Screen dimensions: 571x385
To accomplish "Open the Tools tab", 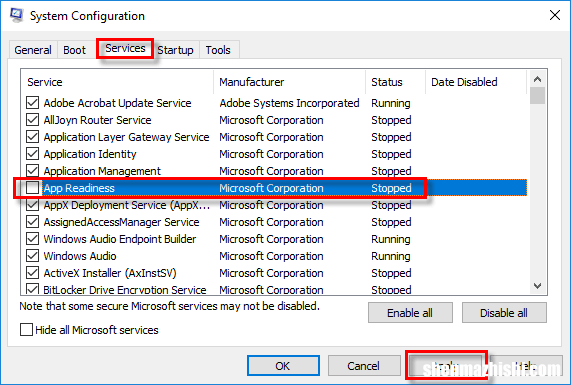I will pos(218,50).
